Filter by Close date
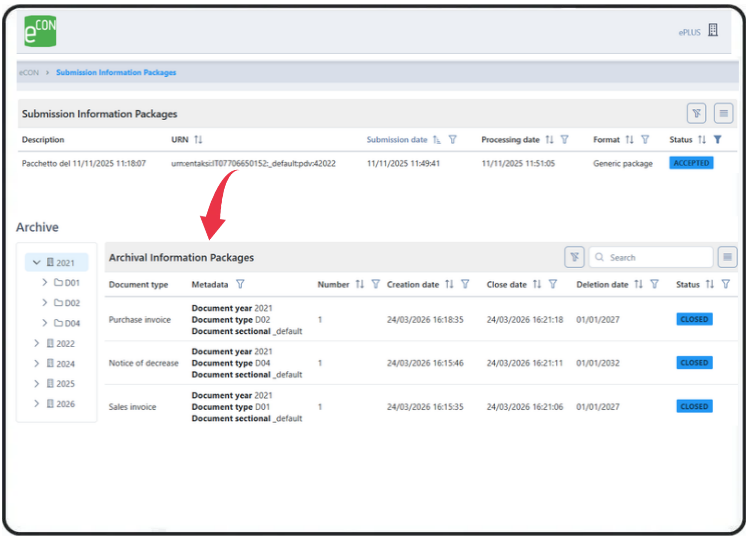The width and height of the screenshot is (748, 540). click(x=553, y=285)
